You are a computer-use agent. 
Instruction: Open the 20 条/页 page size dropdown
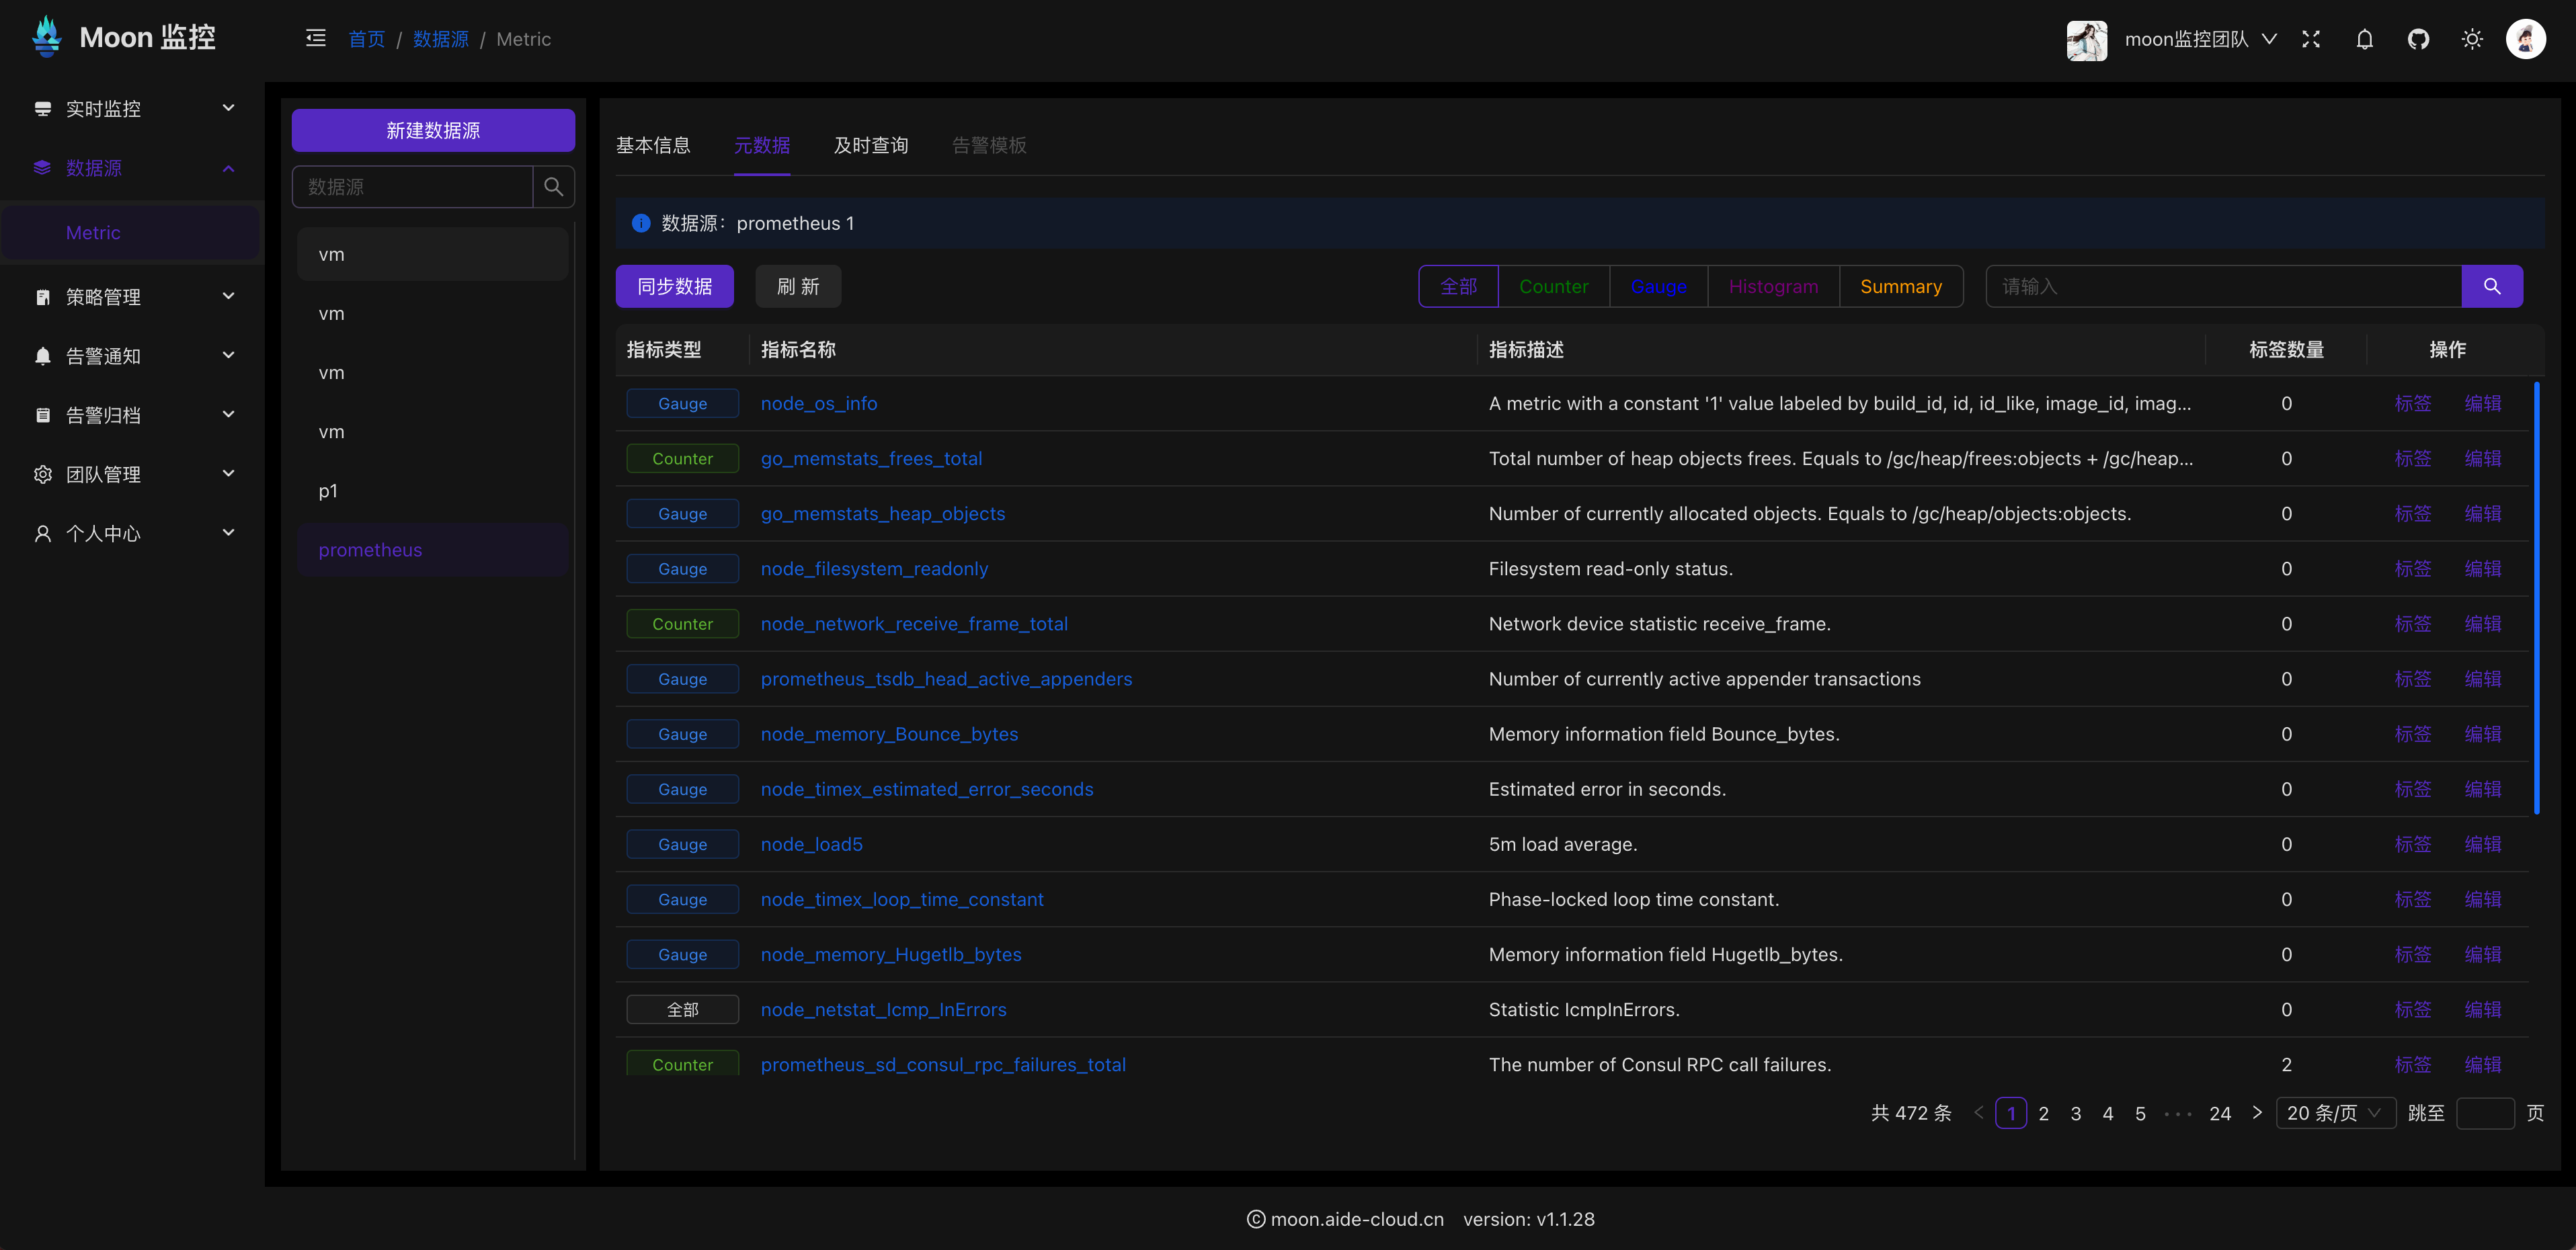pyautogui.click(x=2335, y=1113)
